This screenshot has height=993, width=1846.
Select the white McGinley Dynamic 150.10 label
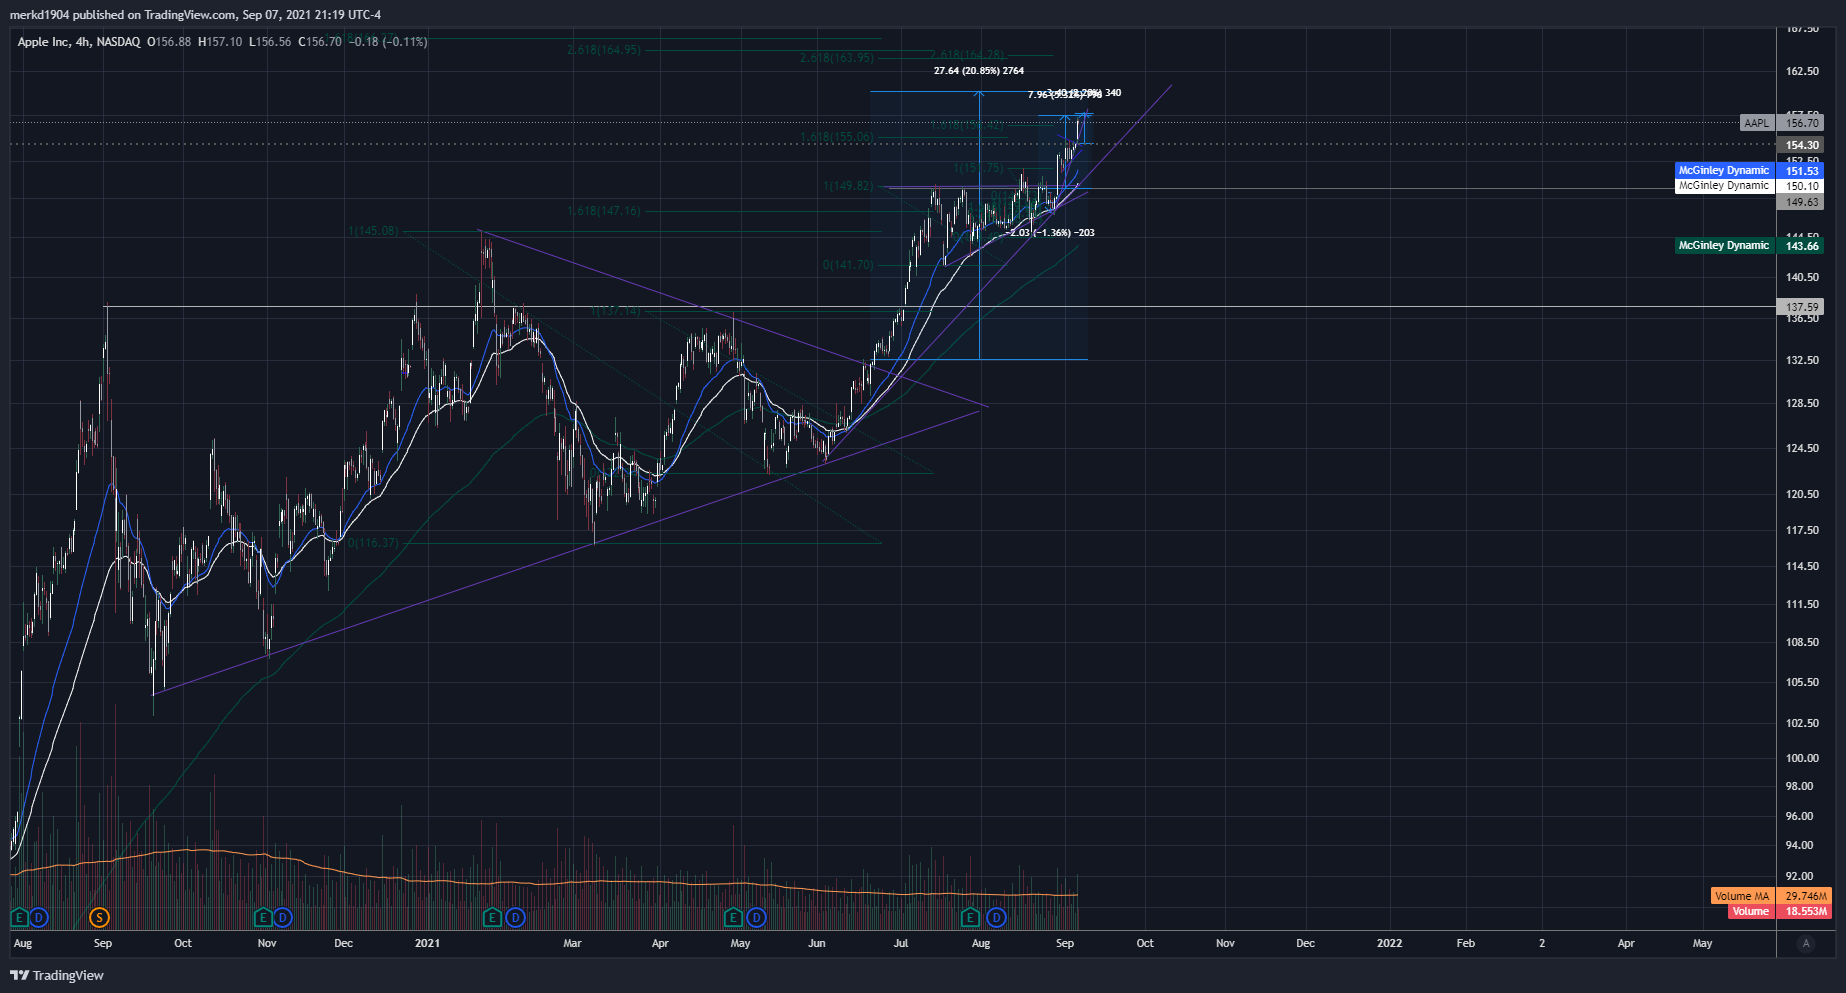click(1749, 186)
